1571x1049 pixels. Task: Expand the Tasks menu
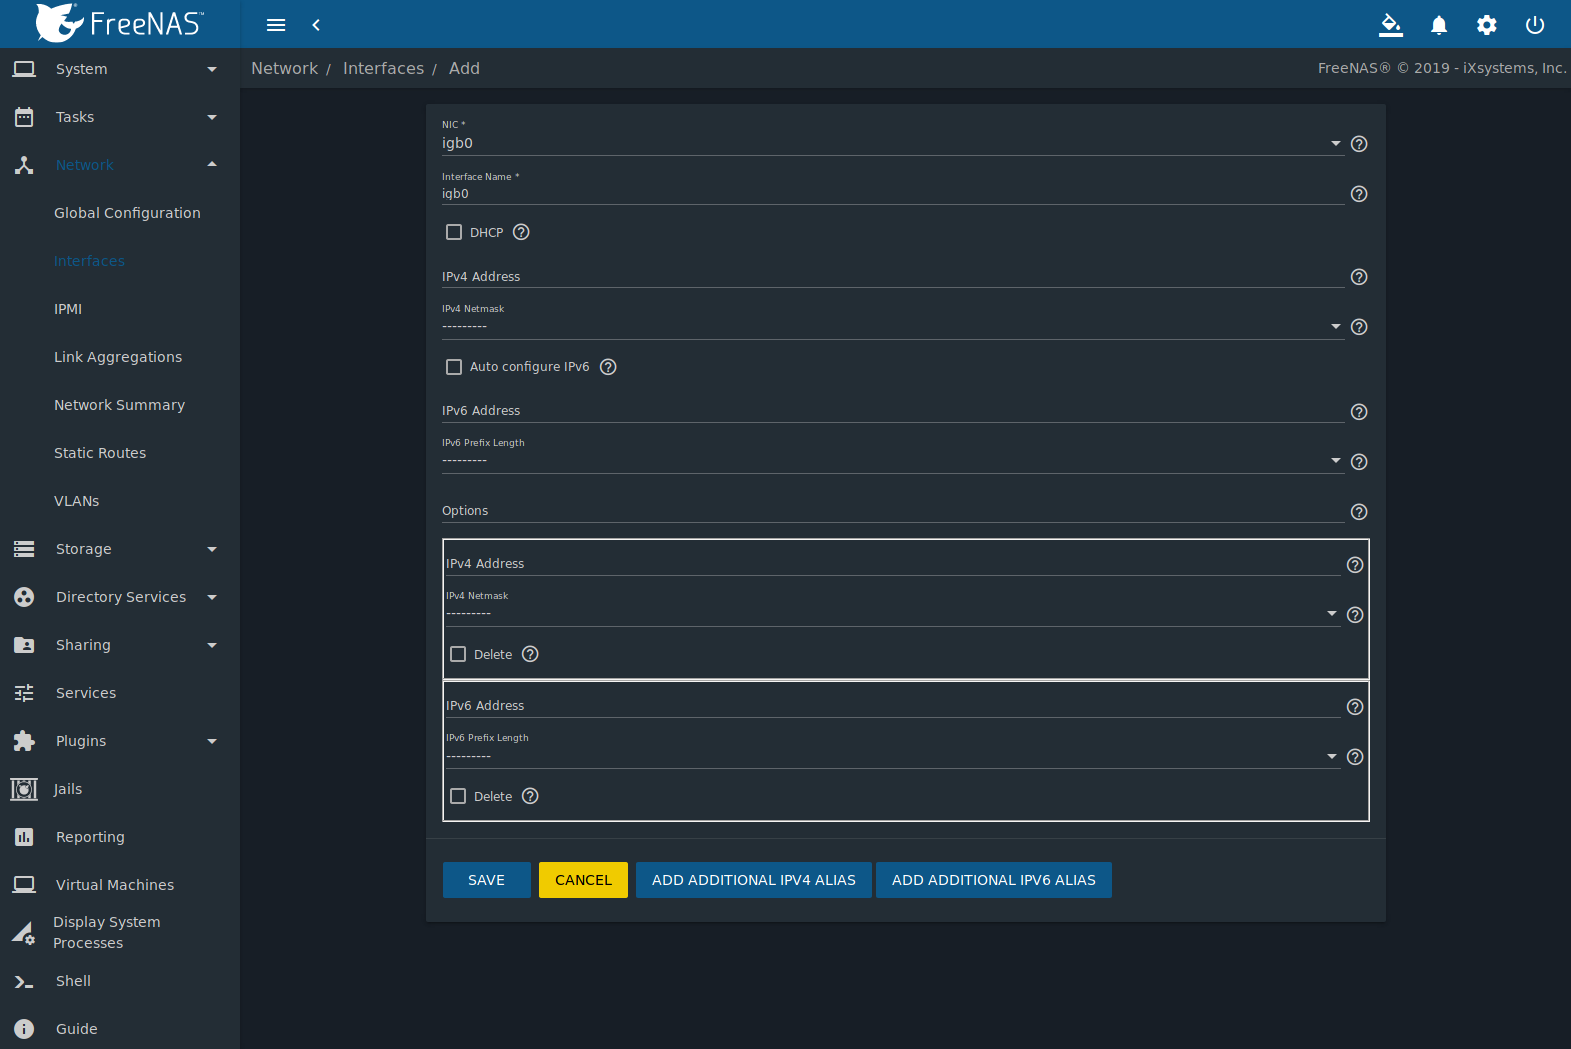coord(120,117)
